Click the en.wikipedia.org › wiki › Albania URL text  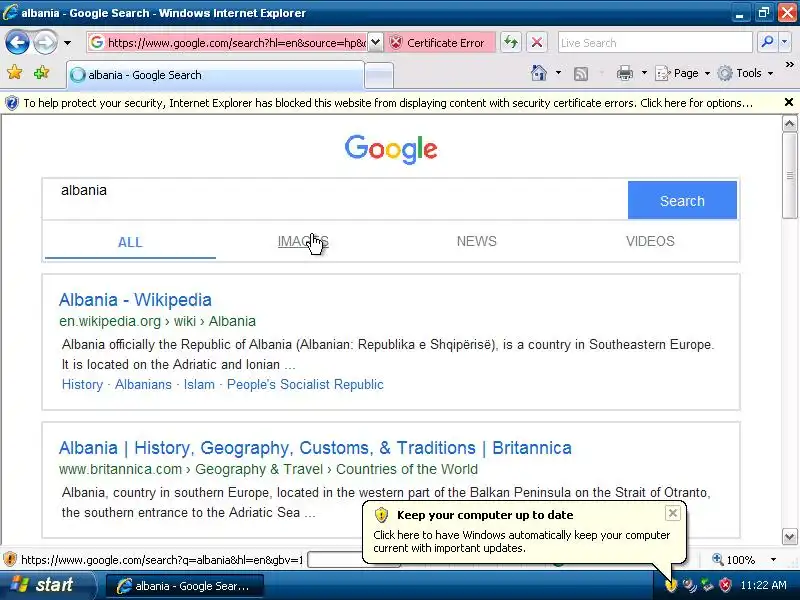157,321
